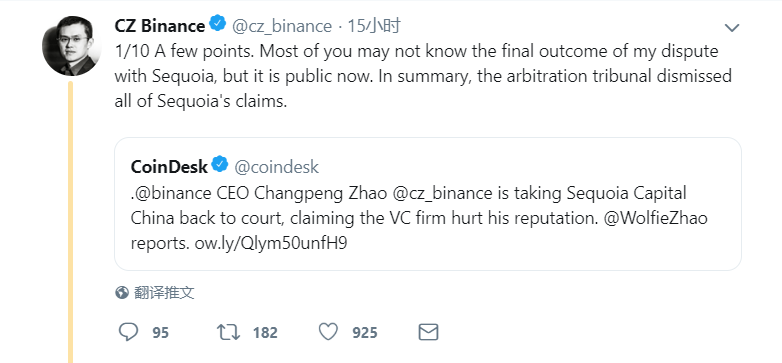Click the CZ Binance display name
The height and width of the screenshot is (363, 782).
pyautogui.click(x=160, y=26)
